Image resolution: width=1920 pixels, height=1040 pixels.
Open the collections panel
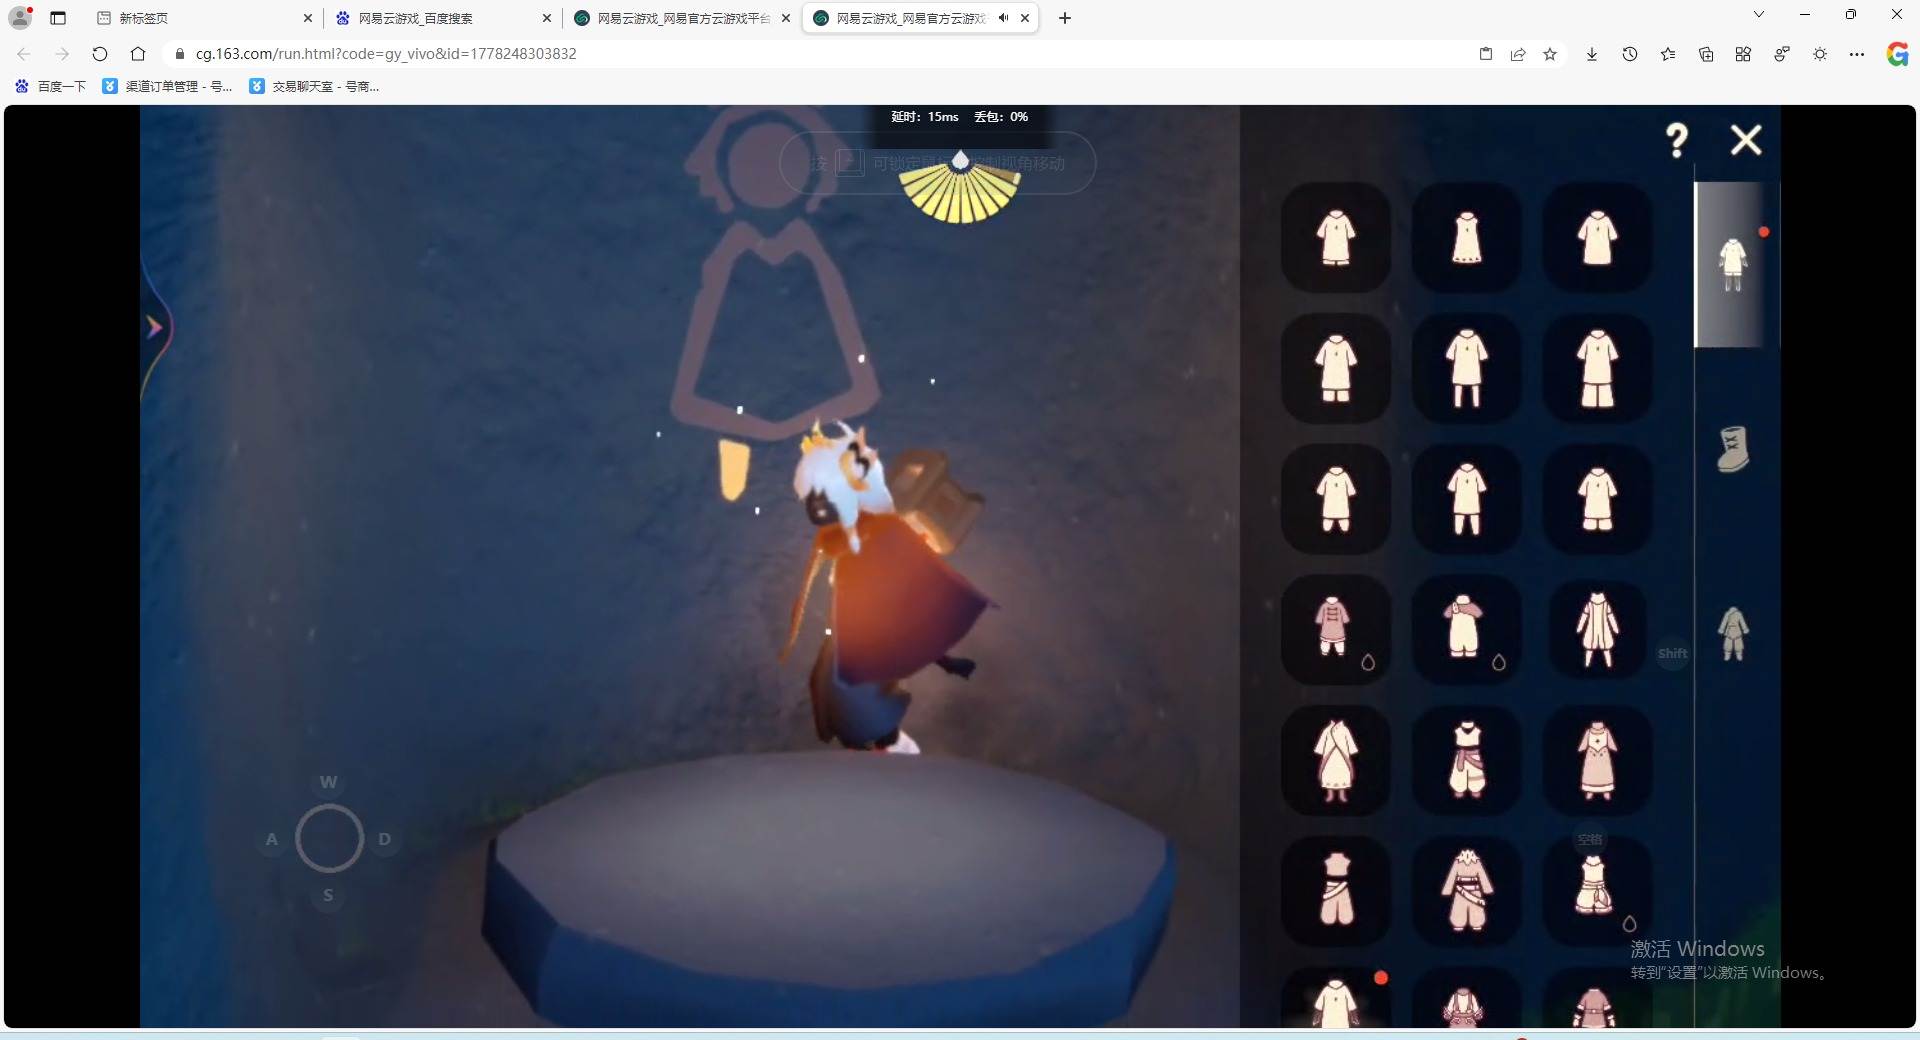(x=1706, y=54)
